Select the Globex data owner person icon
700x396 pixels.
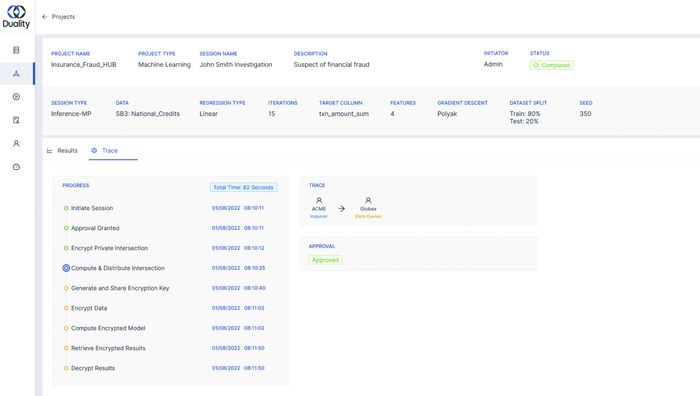(368, 200)
